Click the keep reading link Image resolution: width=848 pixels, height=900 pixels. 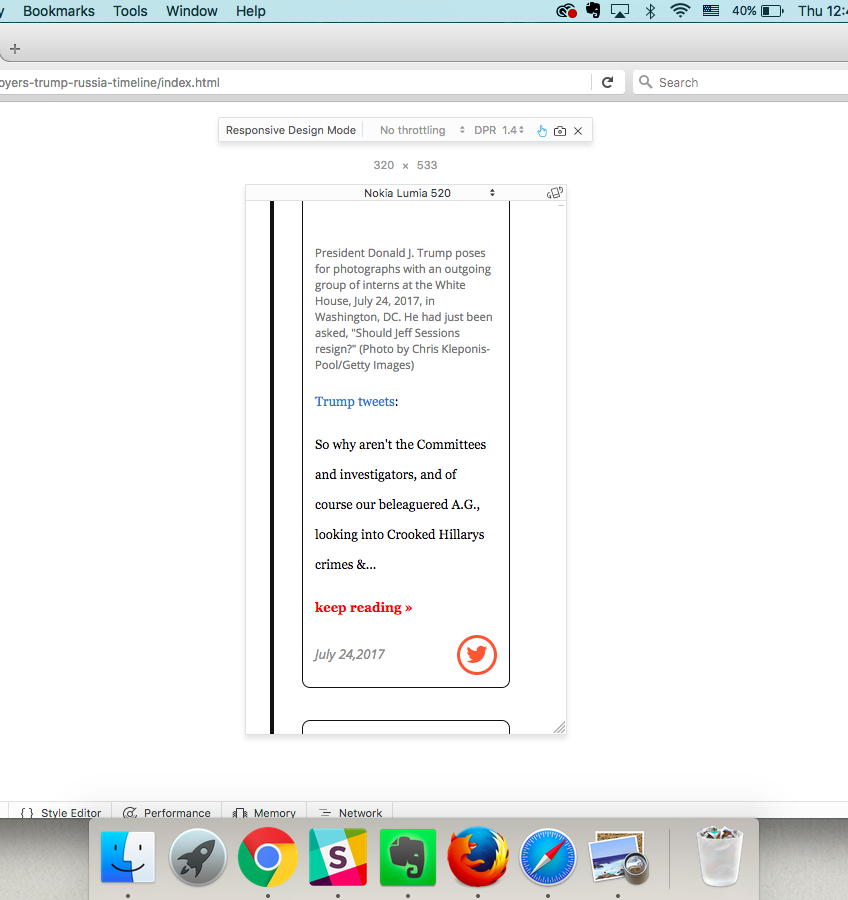363,607
